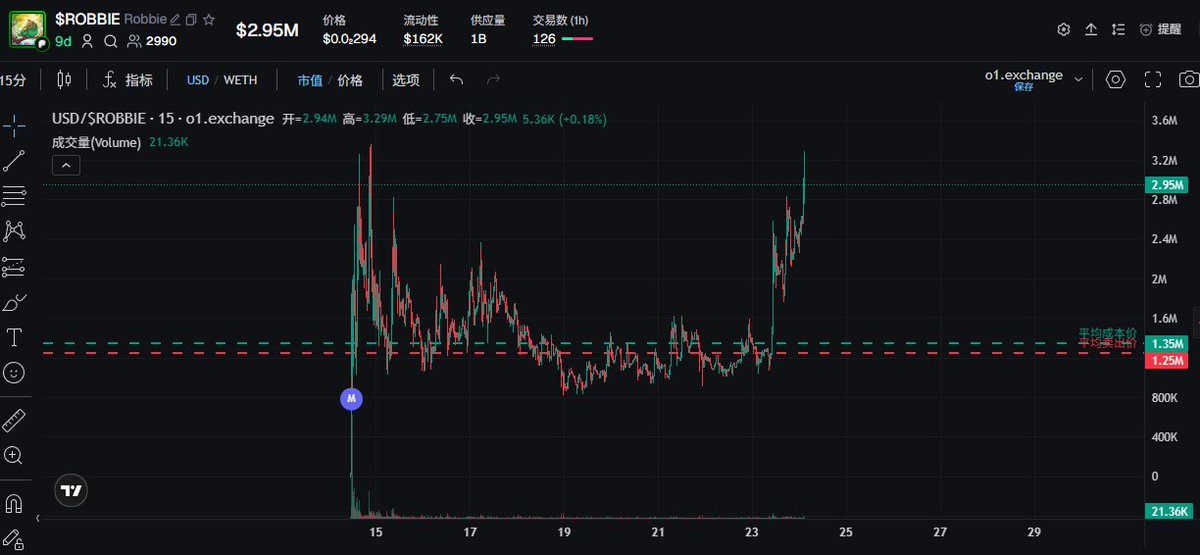Edit the Robbie token name pencil icon
Viewport: 1200px width, 555px height.
click(175, 19)
